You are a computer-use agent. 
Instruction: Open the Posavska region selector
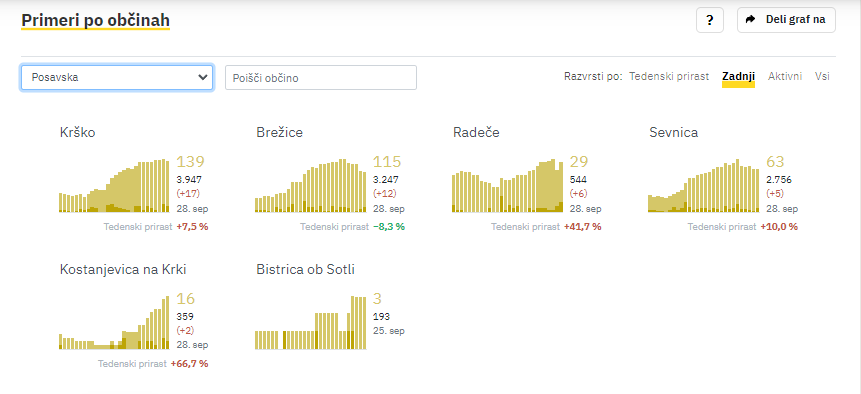[117, 77]
